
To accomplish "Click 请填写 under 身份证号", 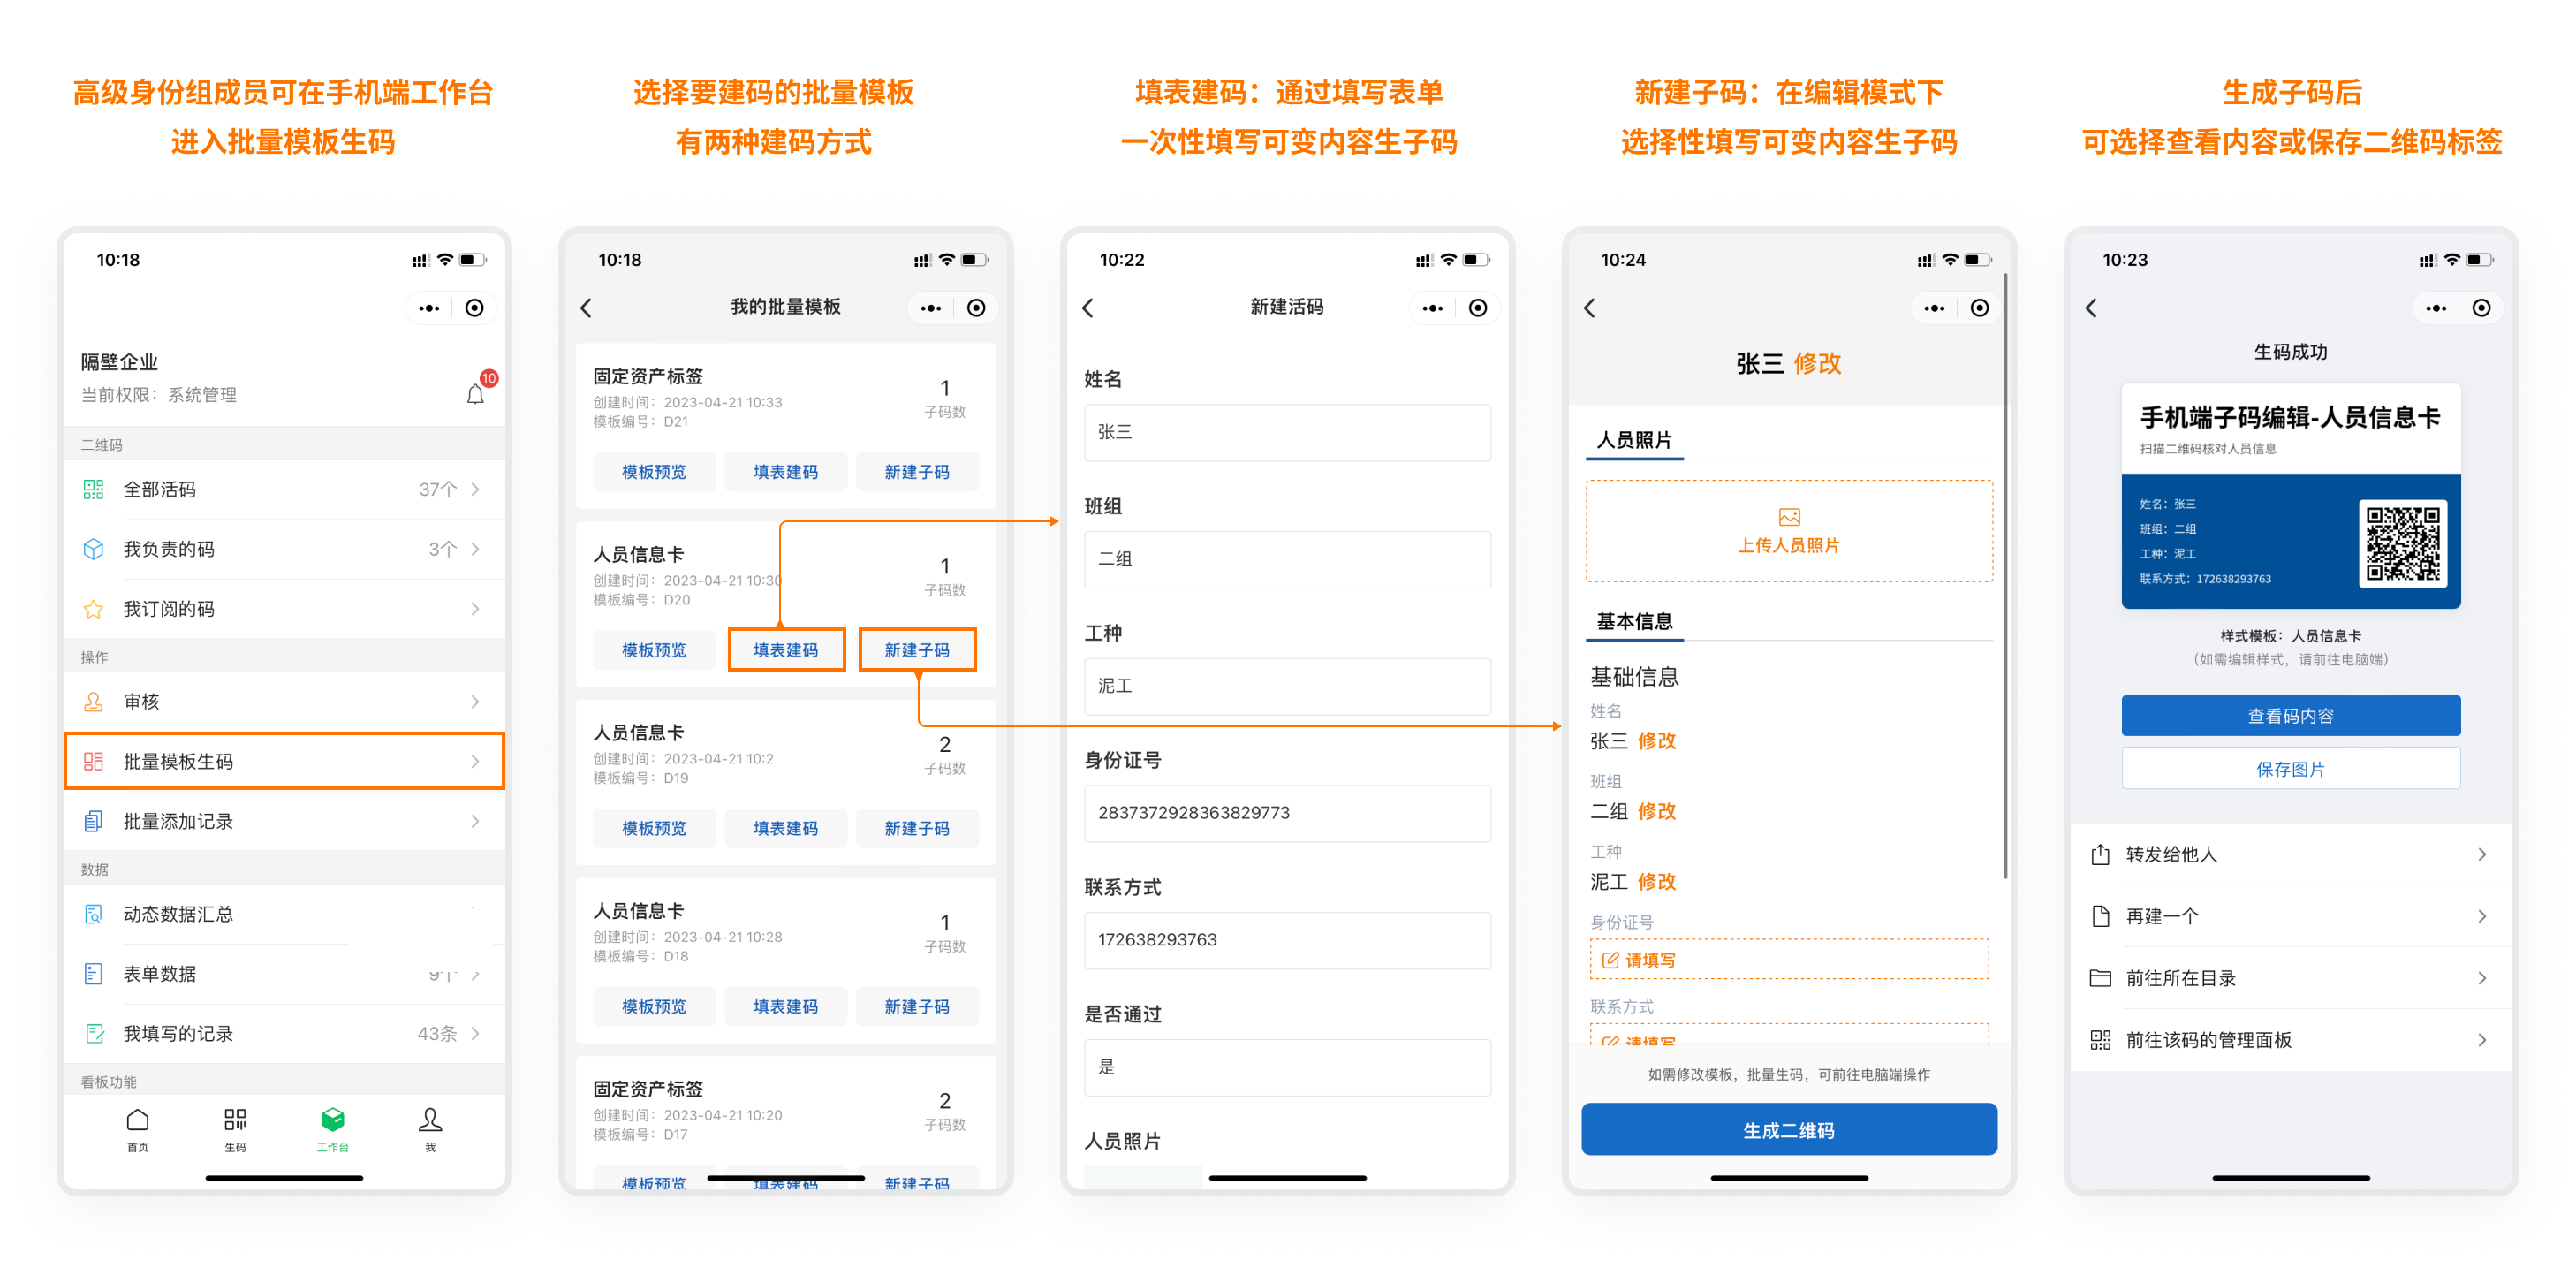I will click(x=1789, y=960).
